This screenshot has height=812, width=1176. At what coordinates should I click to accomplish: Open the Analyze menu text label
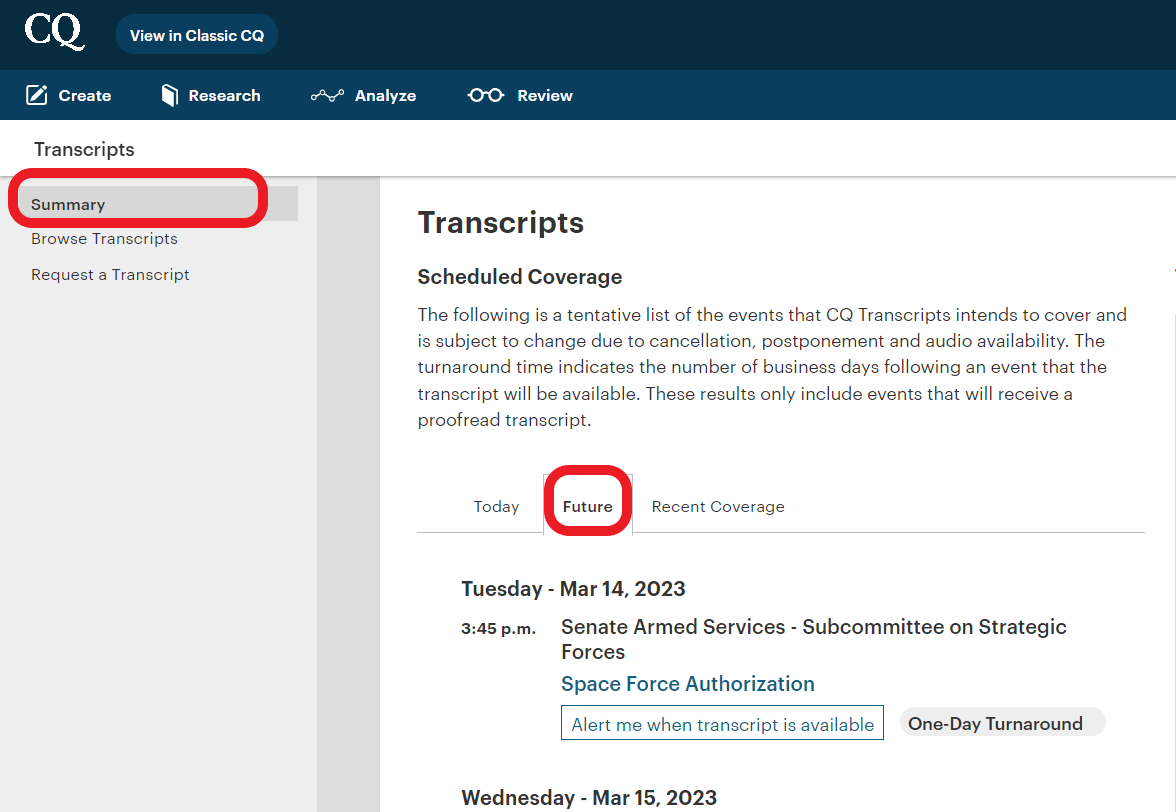385,96
